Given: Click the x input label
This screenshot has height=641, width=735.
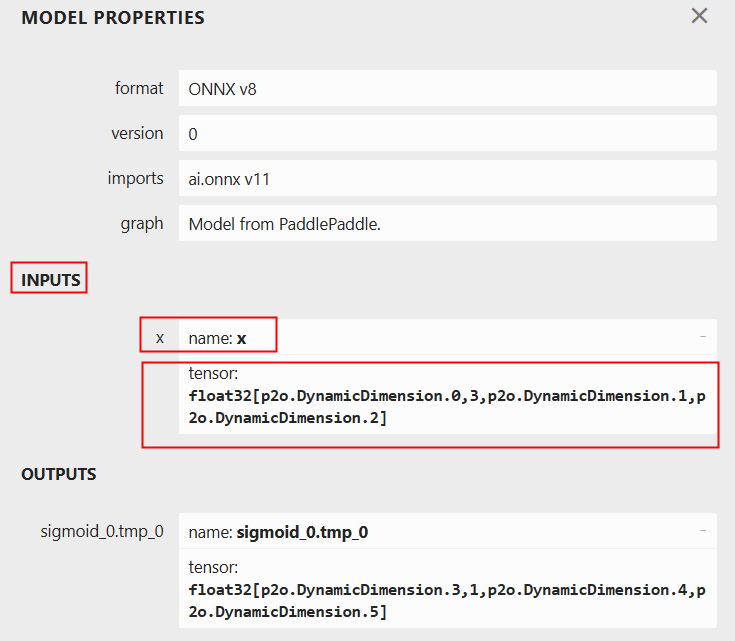Looking at the screenshot, I should (x=159, y=338).
